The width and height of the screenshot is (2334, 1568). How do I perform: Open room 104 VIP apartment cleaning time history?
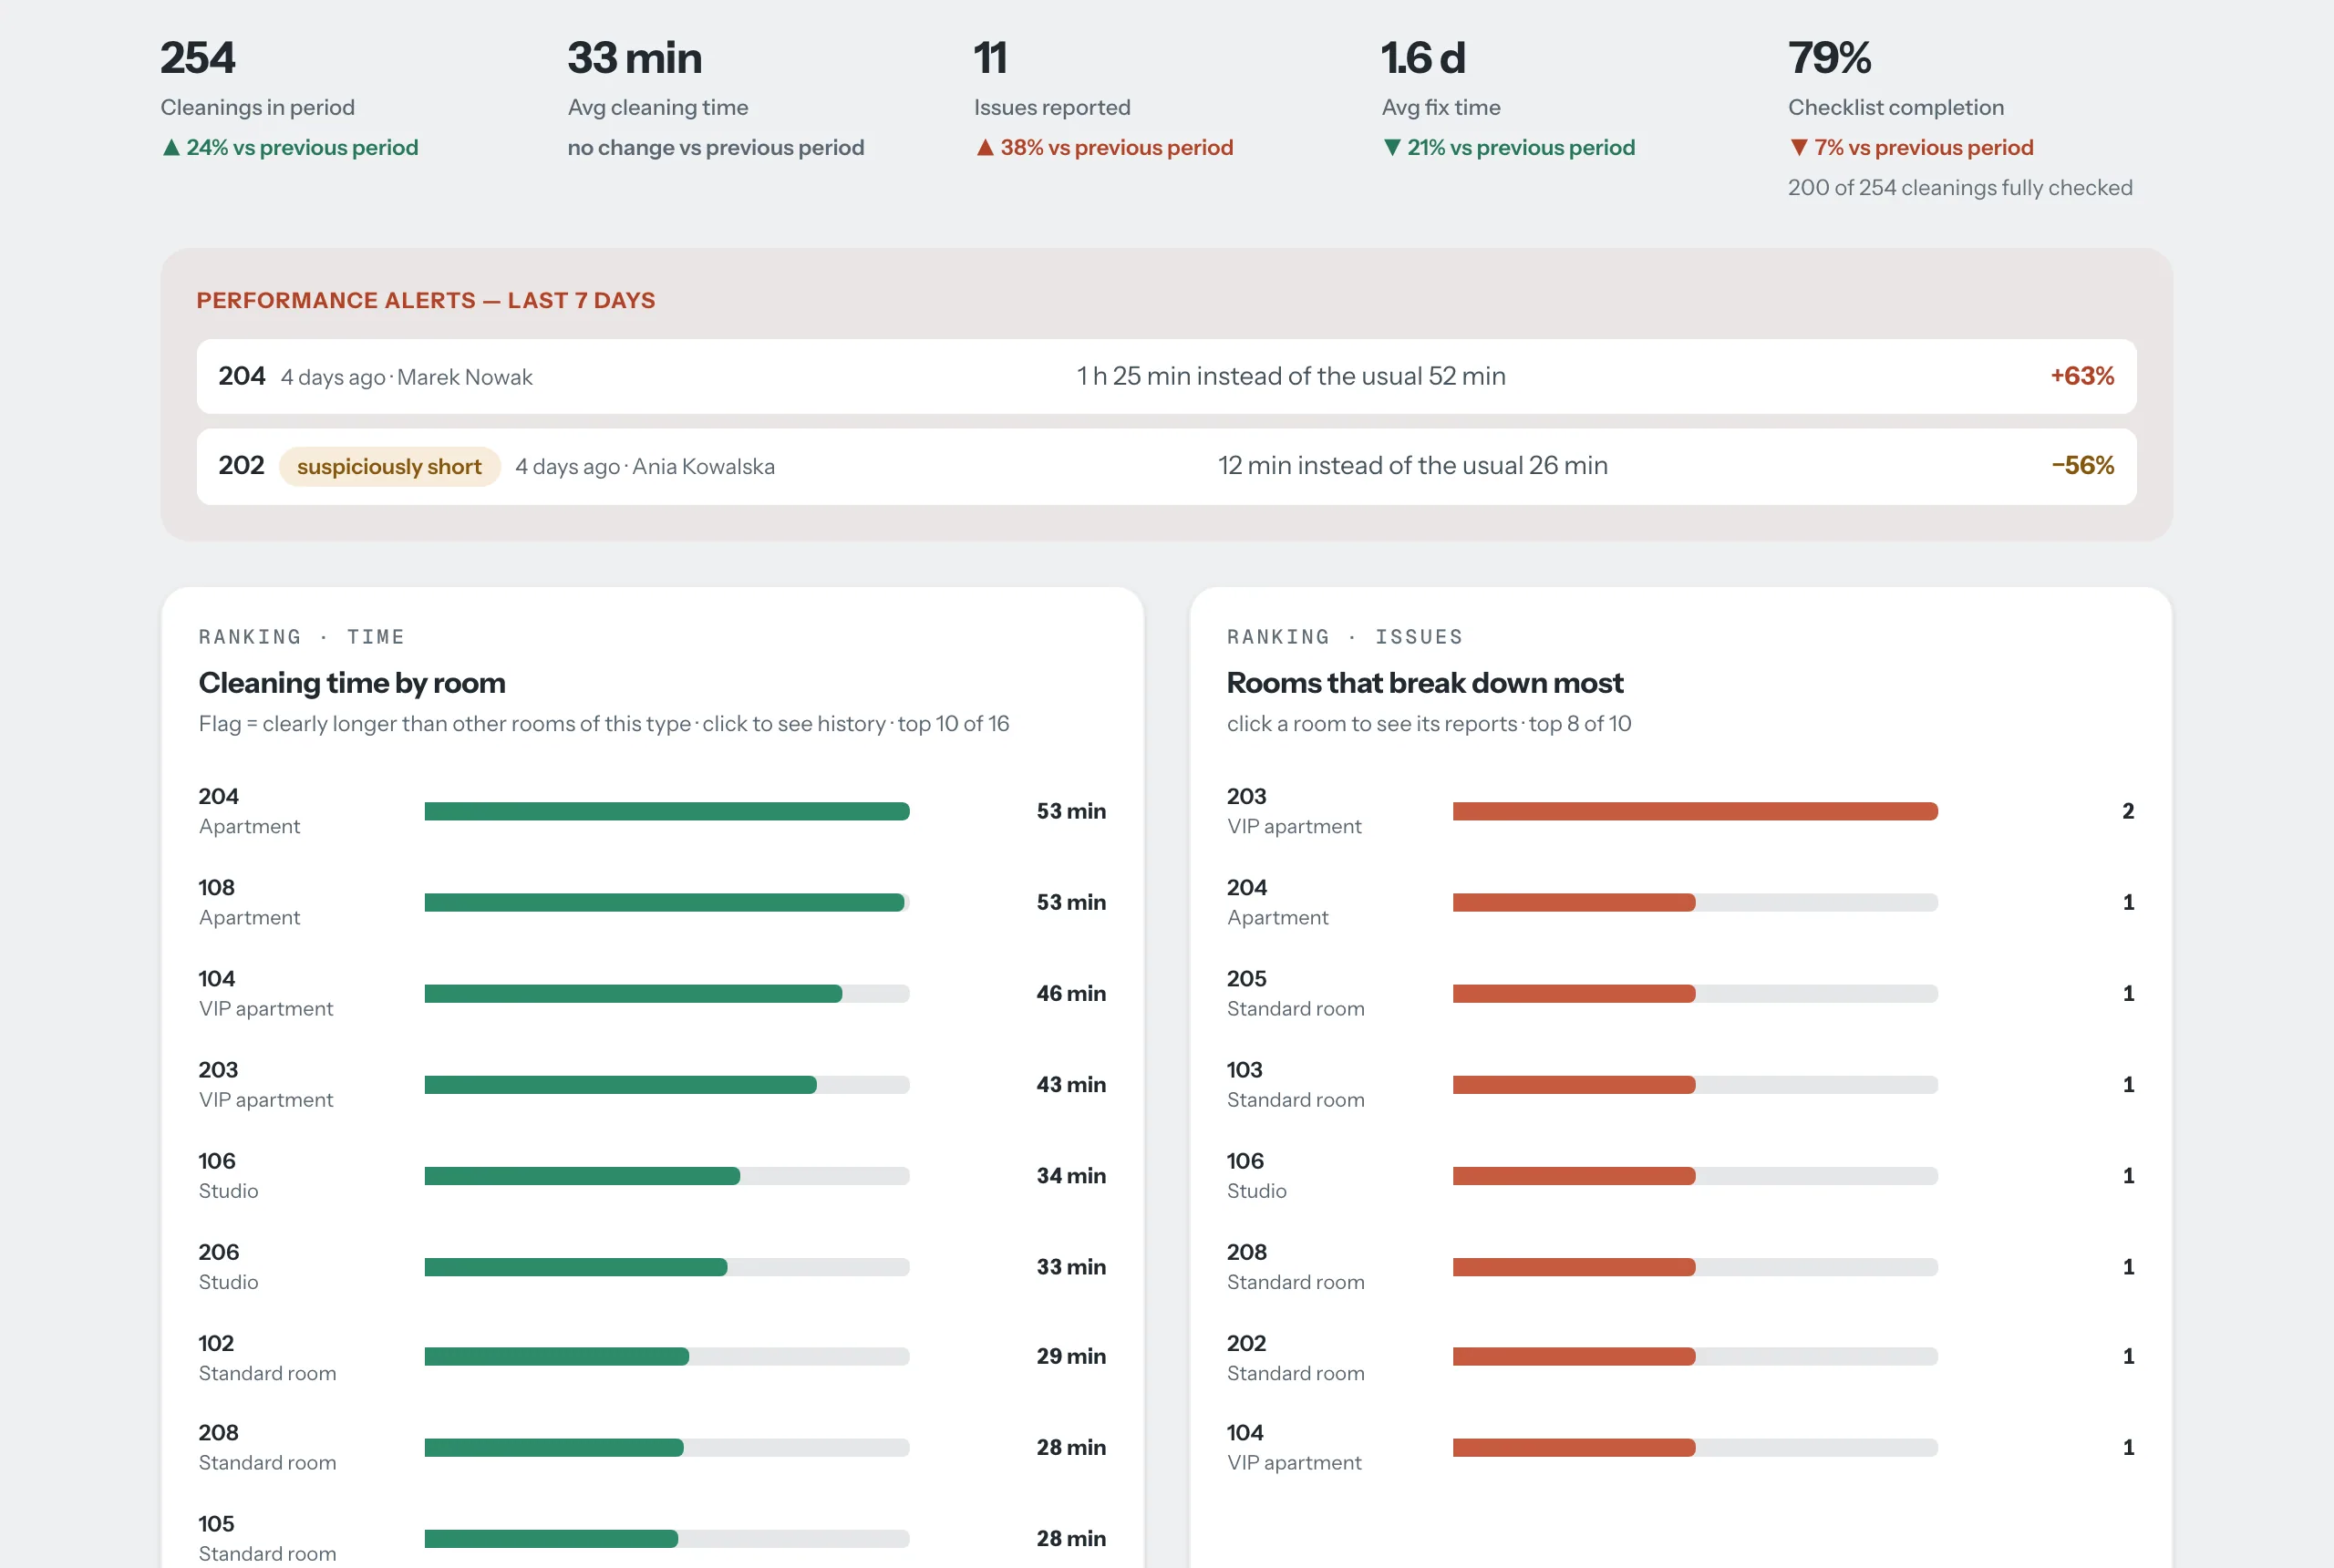(x=652, y=993)
